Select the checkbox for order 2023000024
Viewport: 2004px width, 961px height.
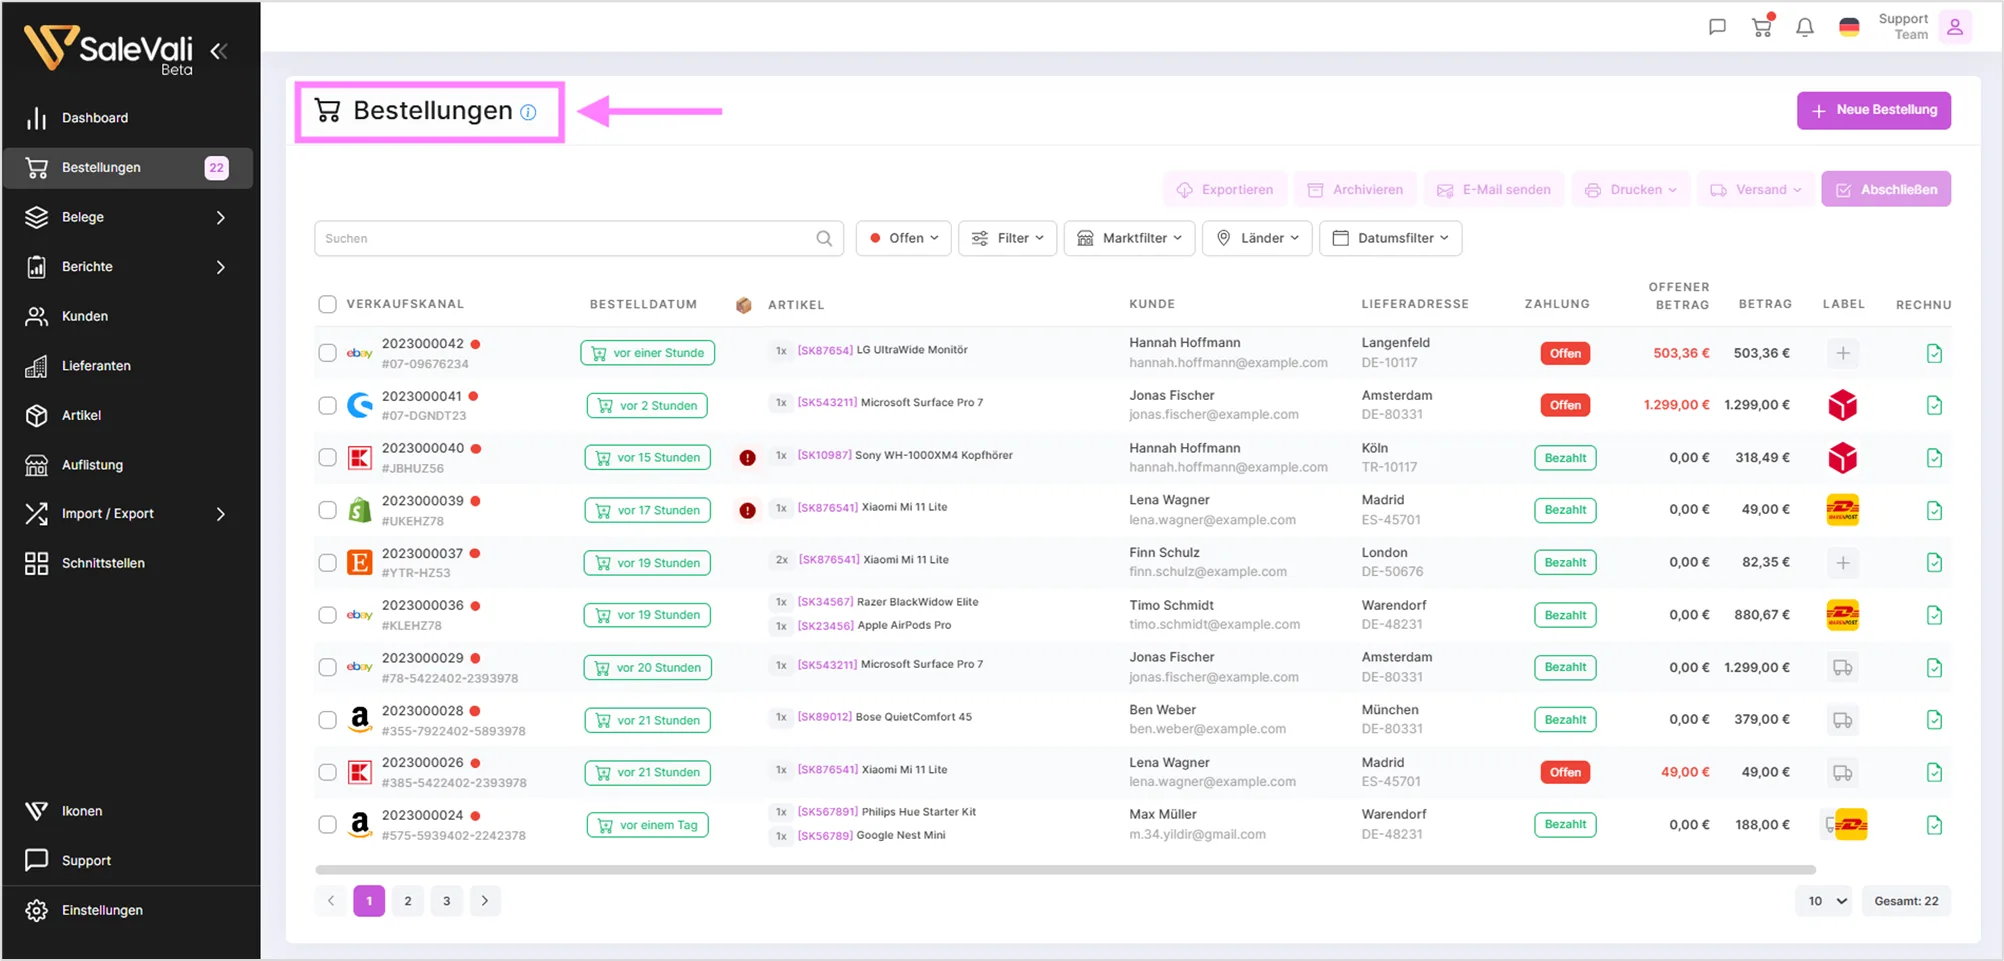tap(327, 825)
